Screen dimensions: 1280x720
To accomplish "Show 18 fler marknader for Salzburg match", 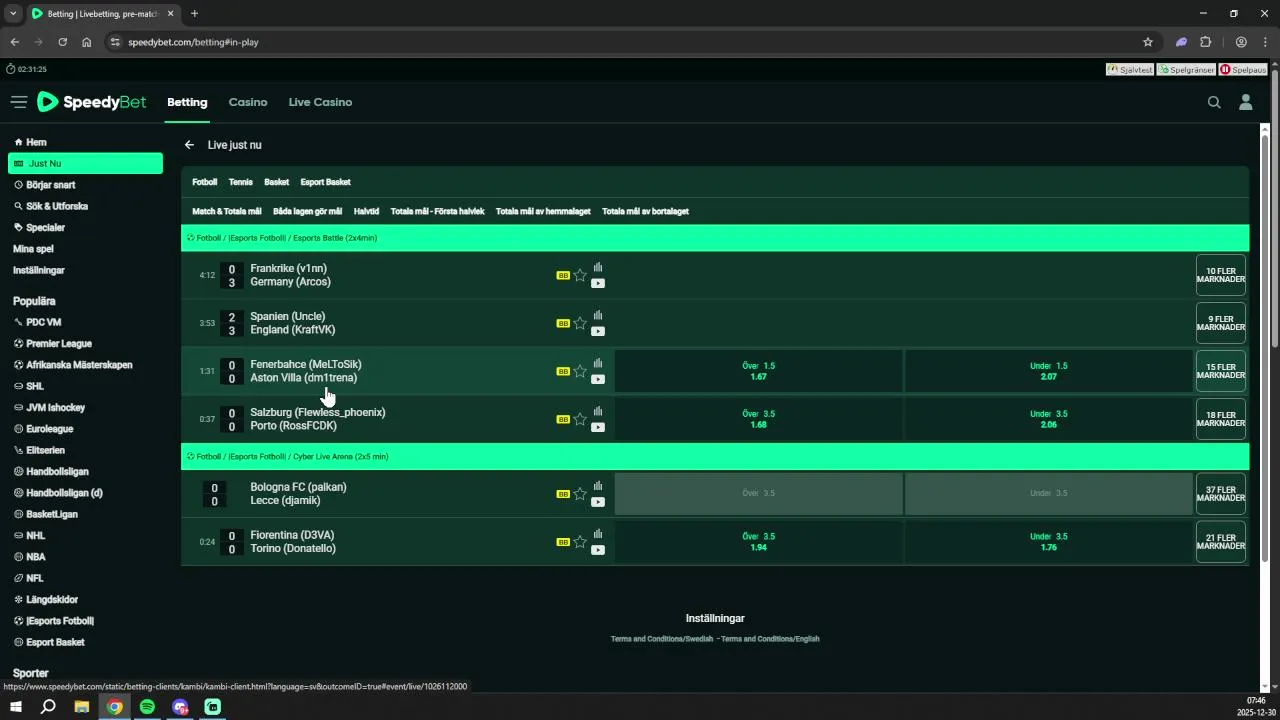I will tap(1221, 419).
